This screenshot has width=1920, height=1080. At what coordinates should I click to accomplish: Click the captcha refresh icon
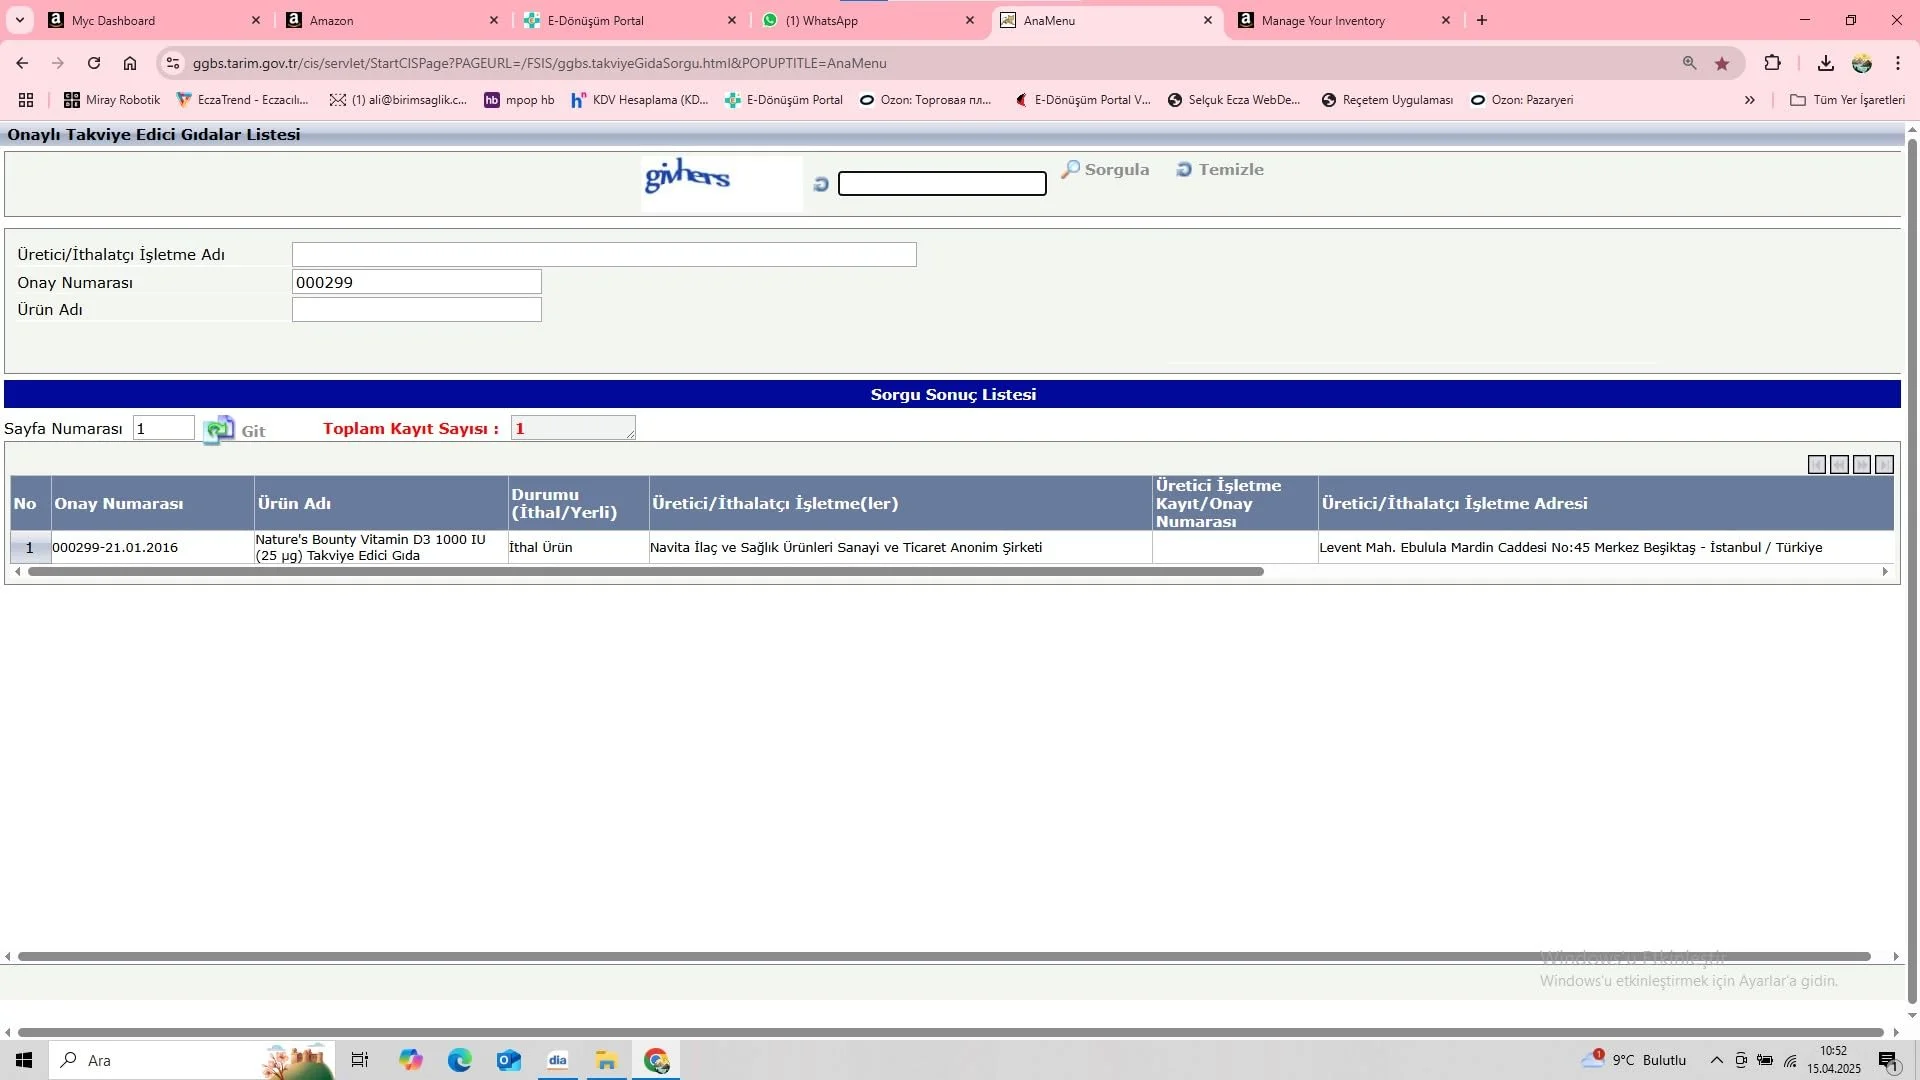[821, 184]
